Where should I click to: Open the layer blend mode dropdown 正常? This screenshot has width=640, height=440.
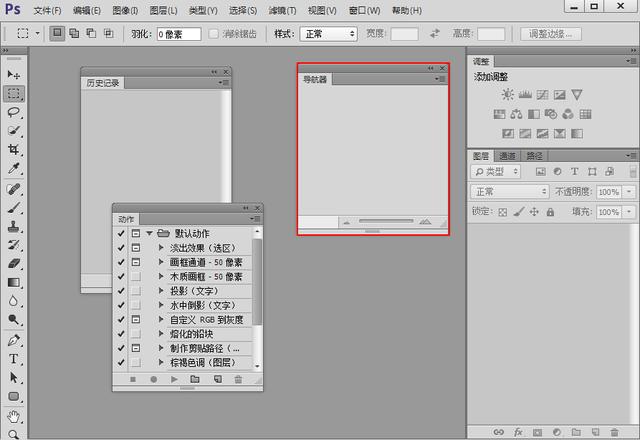click(x=509, y=191)
